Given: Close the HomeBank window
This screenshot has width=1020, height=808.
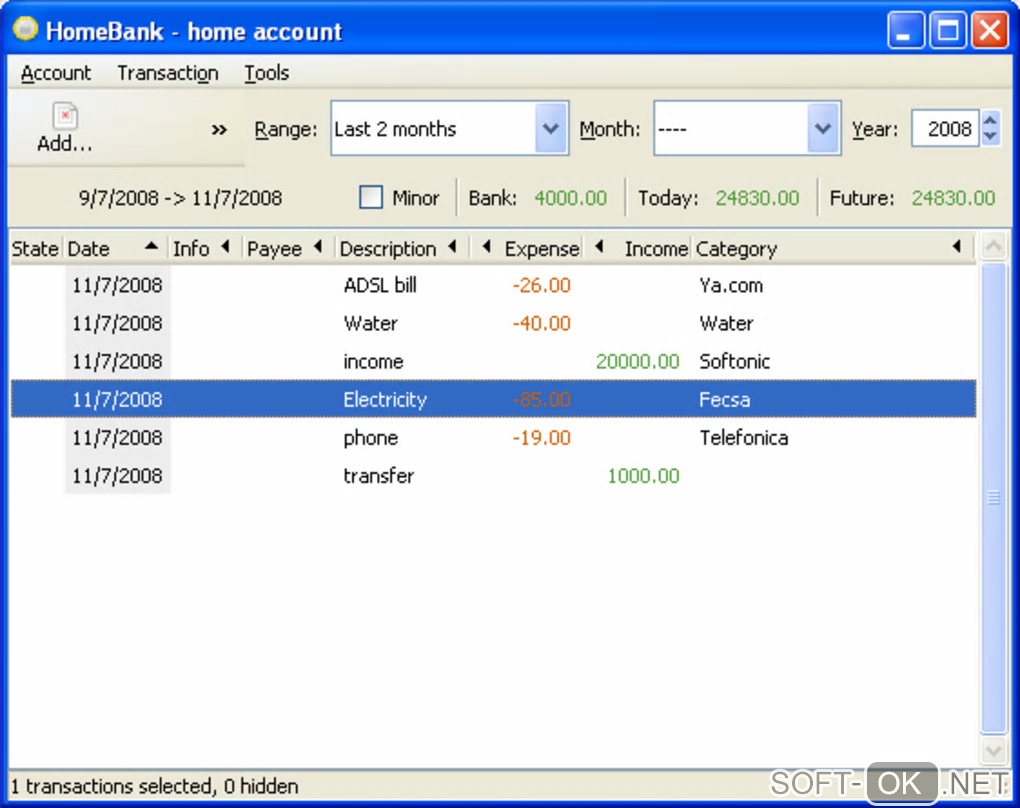Looking at the screenshot, I should pyautogui.click(x=990, y=30).
